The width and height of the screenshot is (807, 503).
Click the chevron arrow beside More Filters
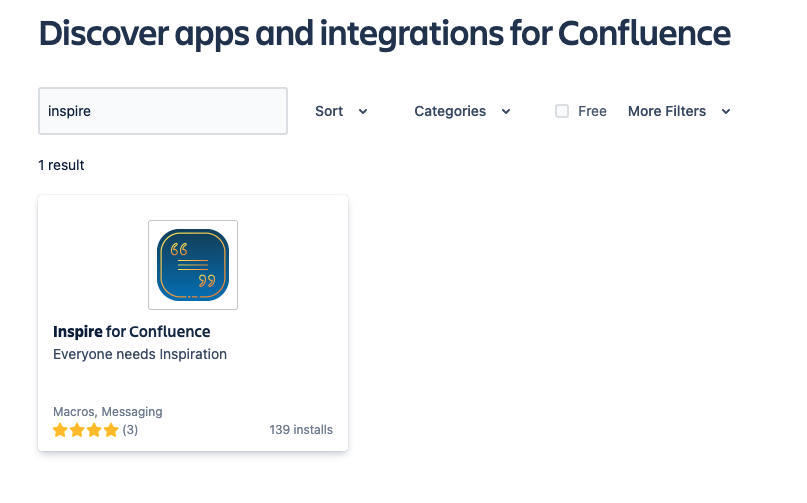click(726, 112)
